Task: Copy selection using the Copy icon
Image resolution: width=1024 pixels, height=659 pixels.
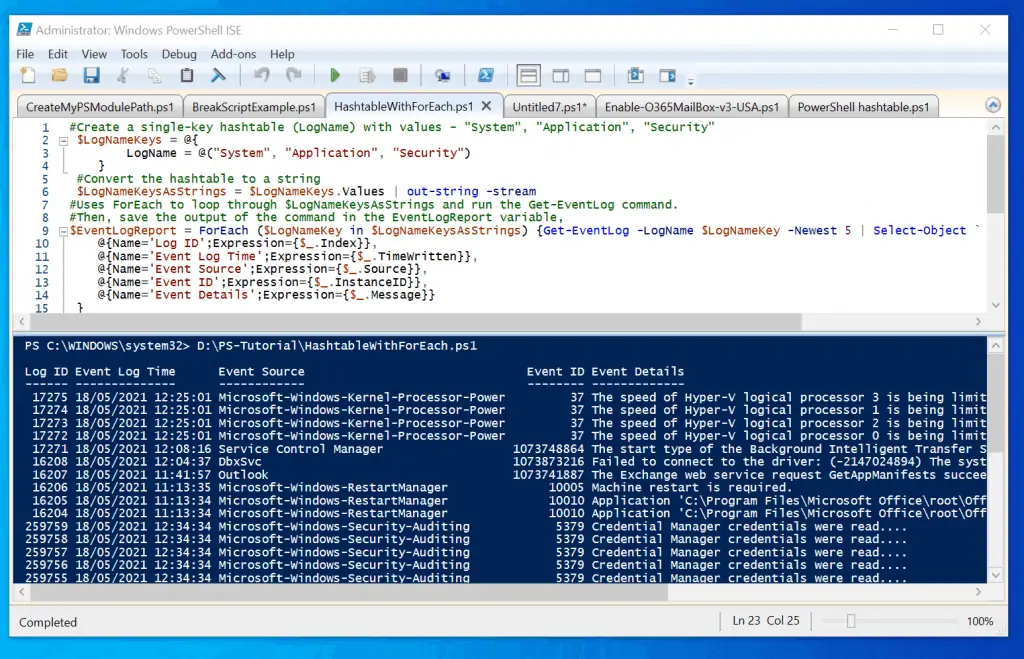Action: 155,76
